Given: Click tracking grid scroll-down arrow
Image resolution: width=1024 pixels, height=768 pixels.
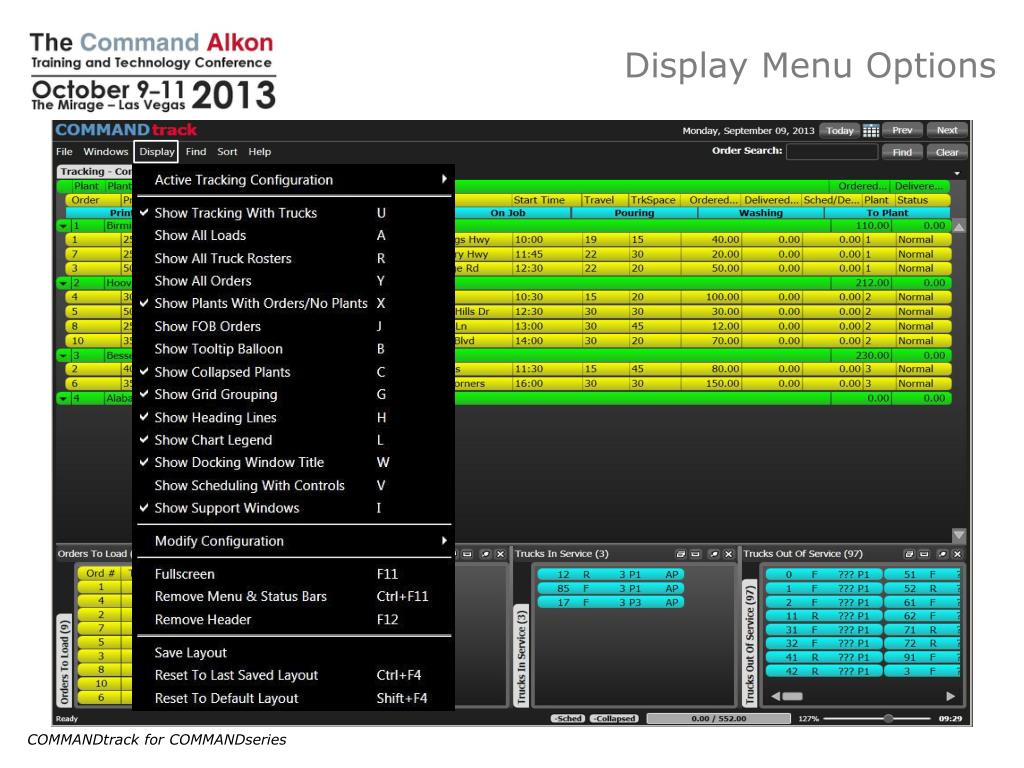Looking at the screenshot, I should [959, 535].
